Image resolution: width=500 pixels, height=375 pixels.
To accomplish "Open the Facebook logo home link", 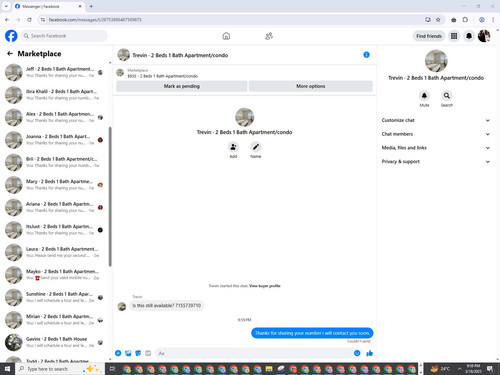I will pyautogui.click(x=11, y=36).
